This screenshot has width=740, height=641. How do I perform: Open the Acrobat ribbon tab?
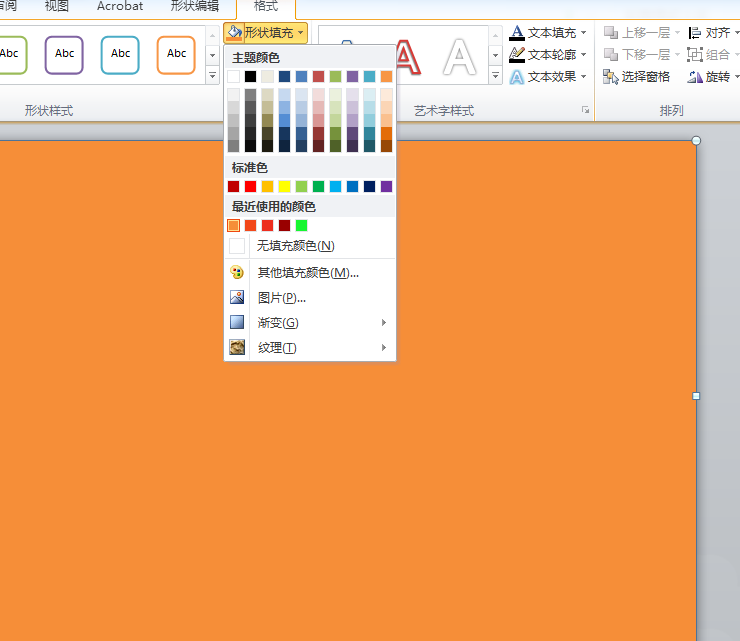120,6
